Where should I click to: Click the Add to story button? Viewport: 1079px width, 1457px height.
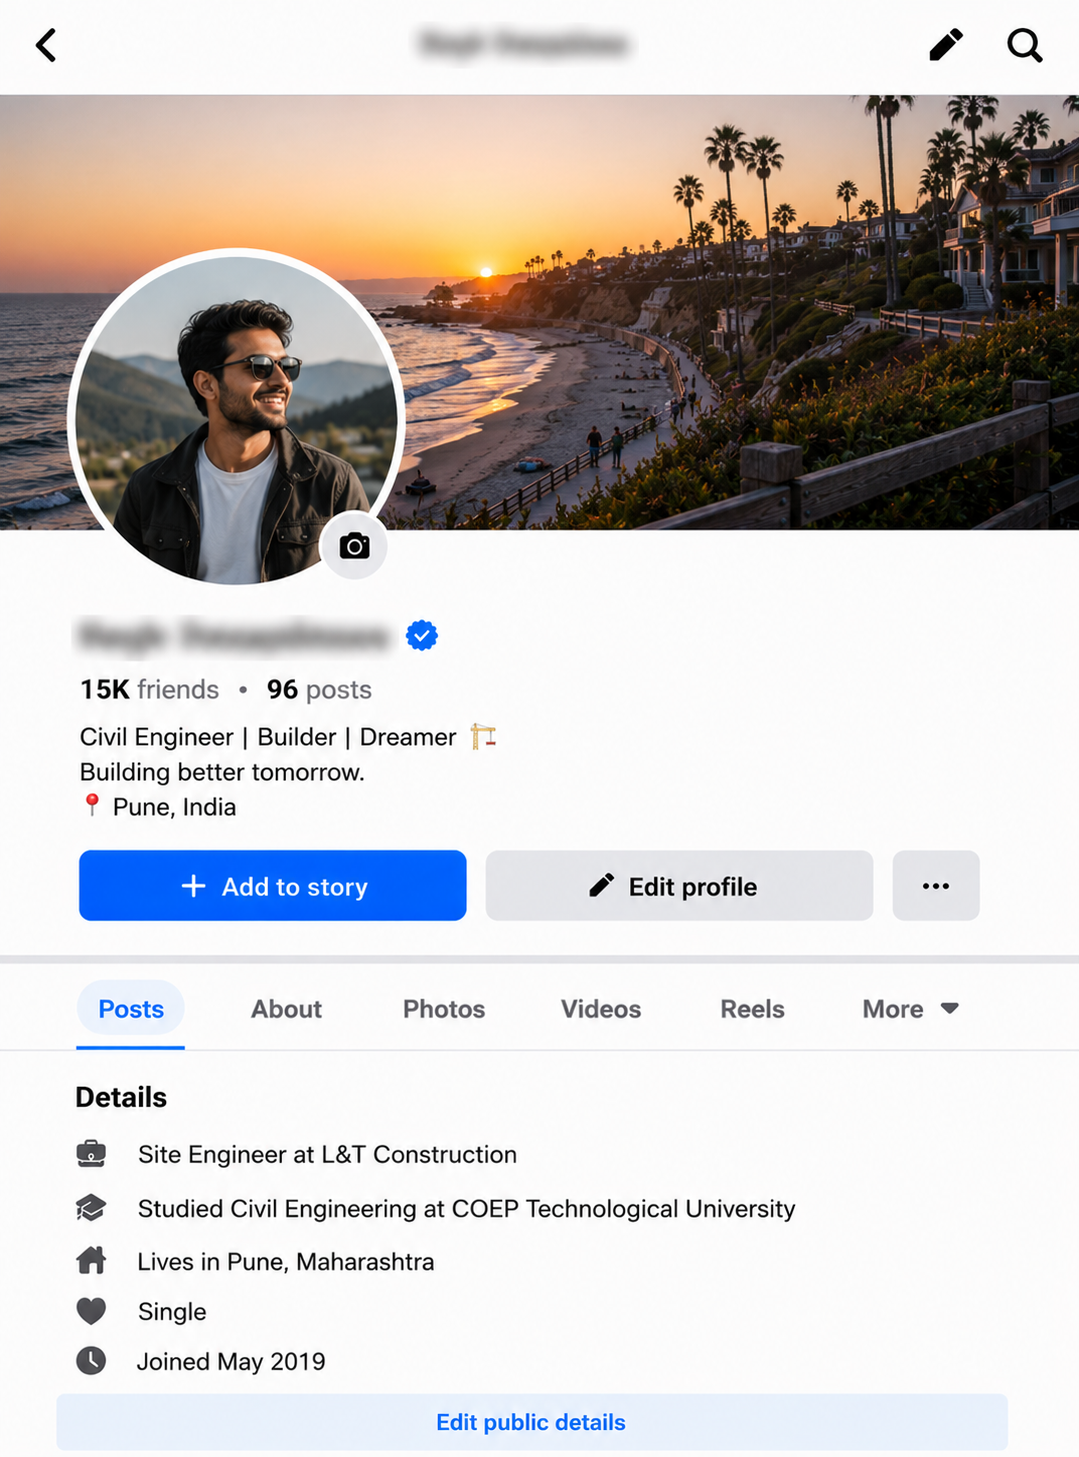tap(273, 886)
